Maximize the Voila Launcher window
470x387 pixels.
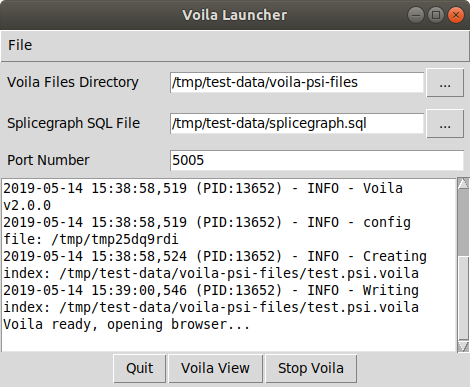(x=436, y=15)
